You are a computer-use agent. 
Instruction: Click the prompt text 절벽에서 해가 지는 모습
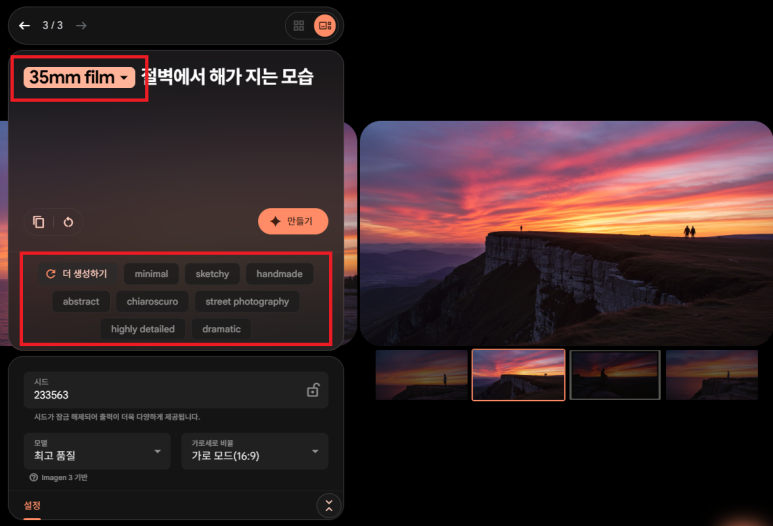click(x=227, y=77)
